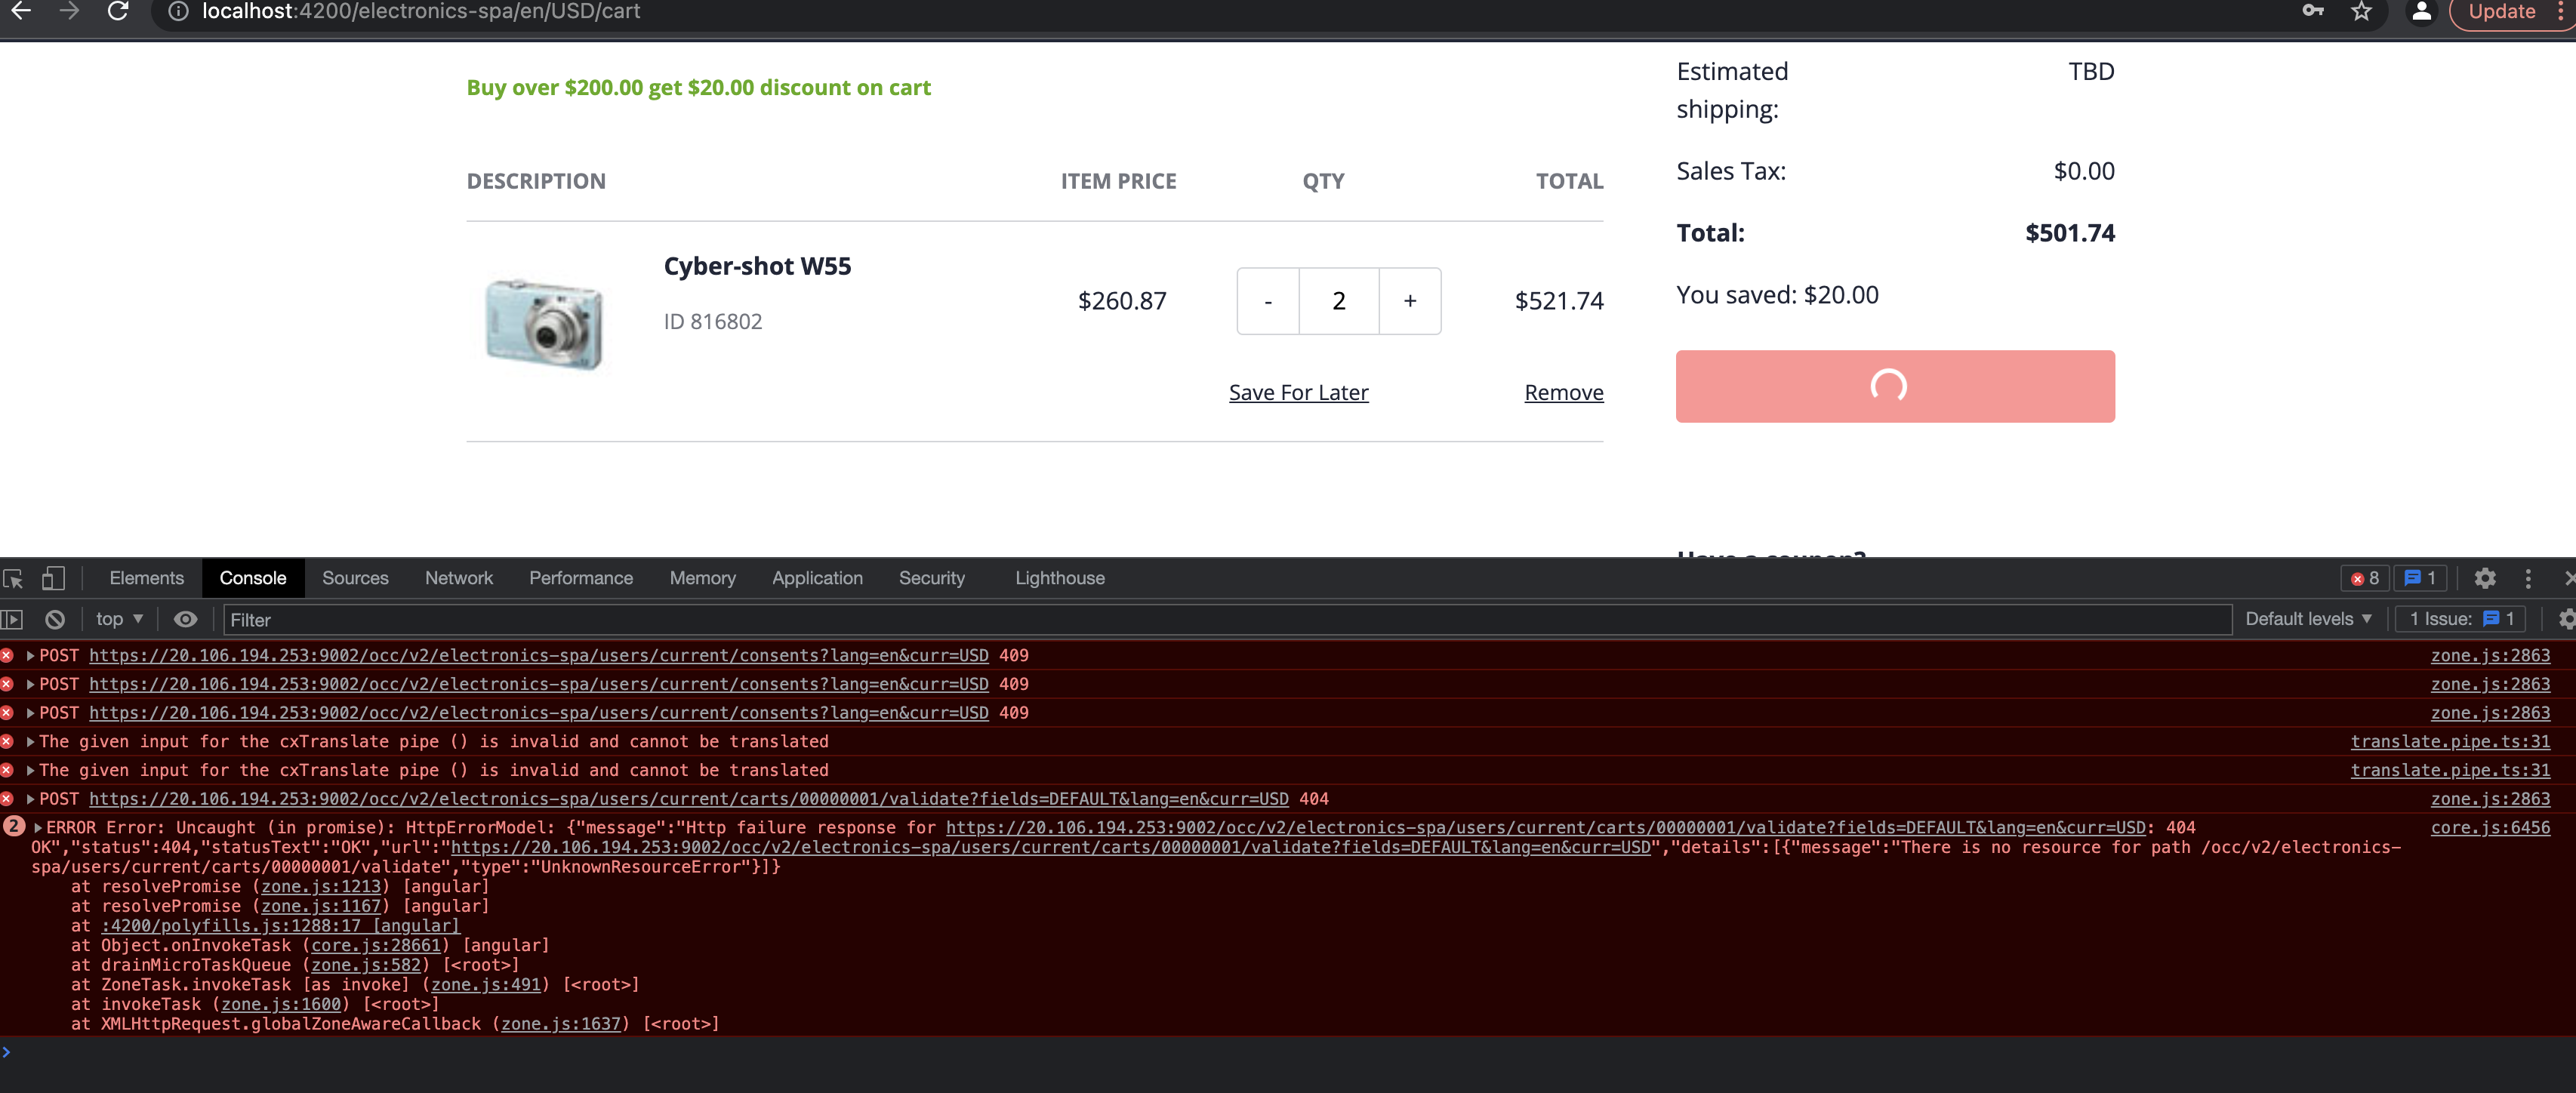Click the 8 errors counter icon
Image resolution: width=2576 pixels, height=1093 pixels.
click(2365, 579)
